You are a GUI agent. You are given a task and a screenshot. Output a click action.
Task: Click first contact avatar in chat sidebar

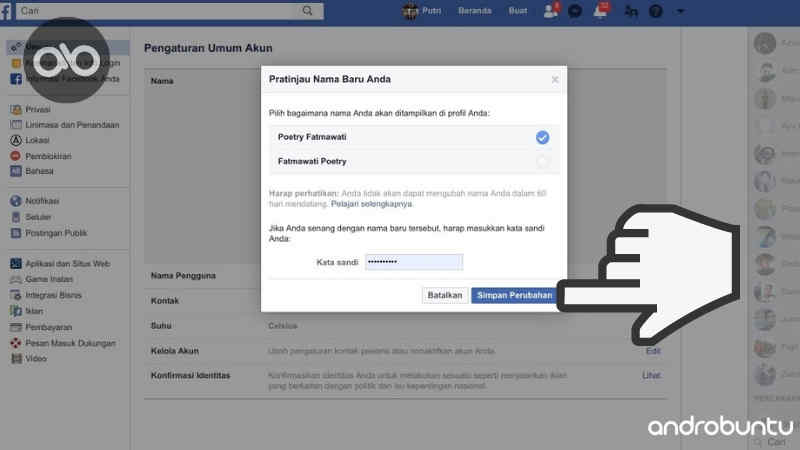pyautogui.click(x=765, y=43)
